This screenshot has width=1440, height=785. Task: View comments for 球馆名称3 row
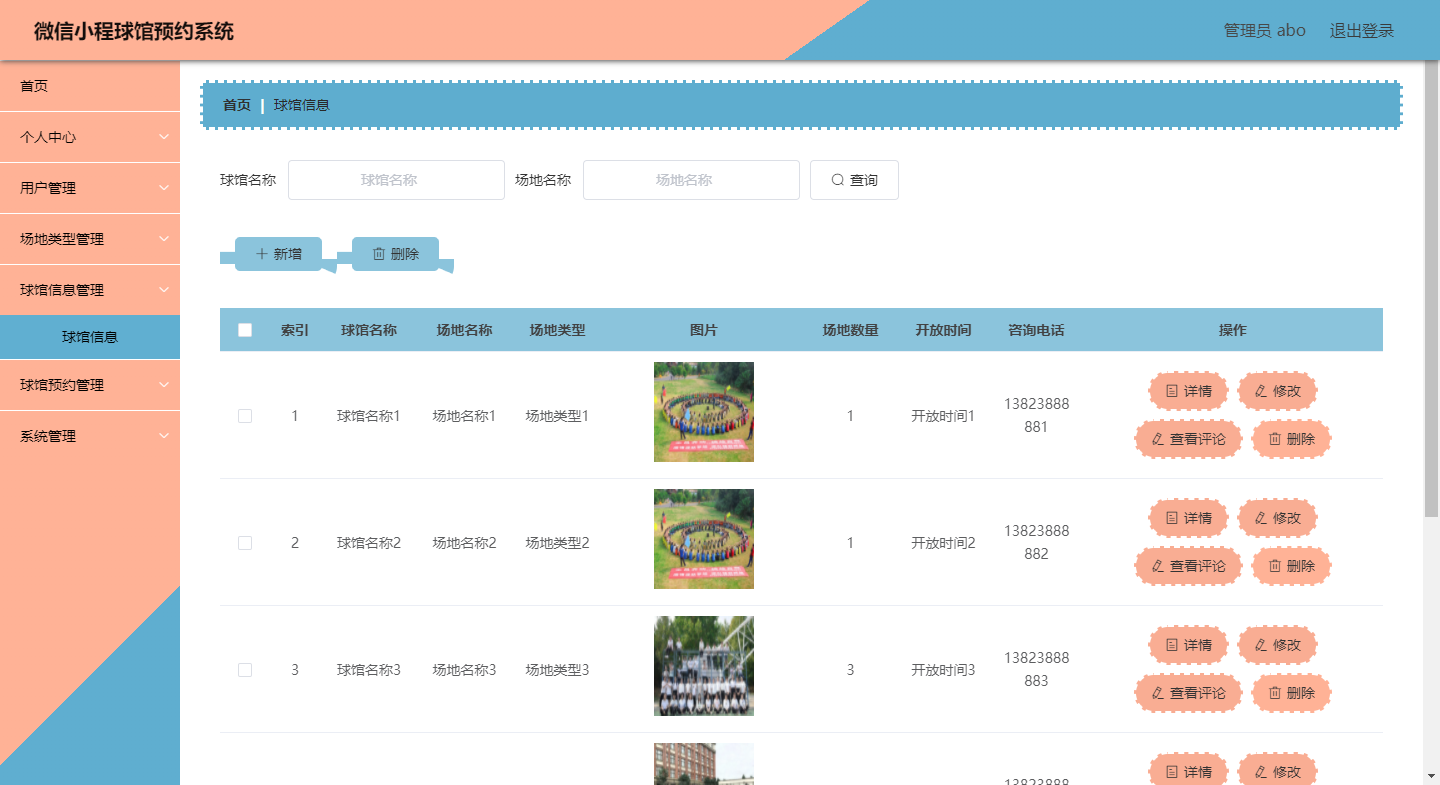pos(1188,693)
